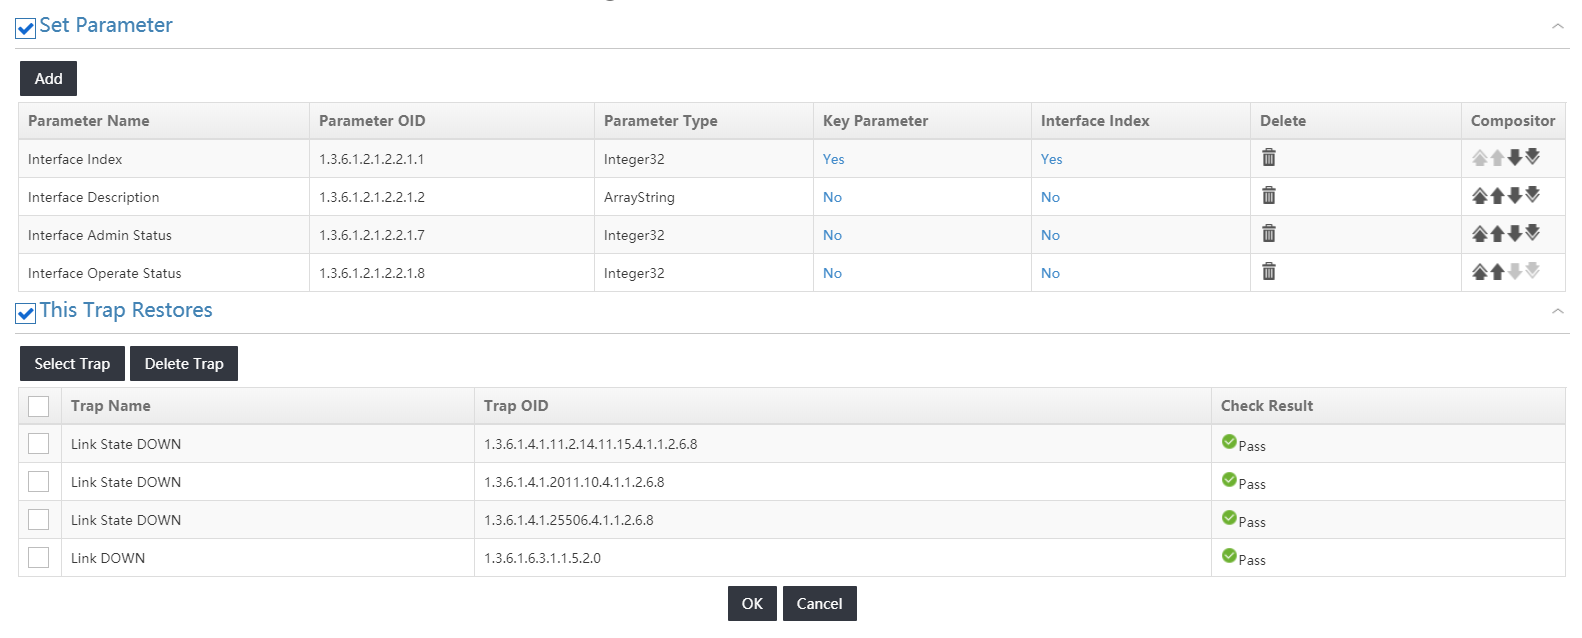Uncheck the Set Parameter checkbox
Viewport: 1582px width, 638px height.
point(26,28)
